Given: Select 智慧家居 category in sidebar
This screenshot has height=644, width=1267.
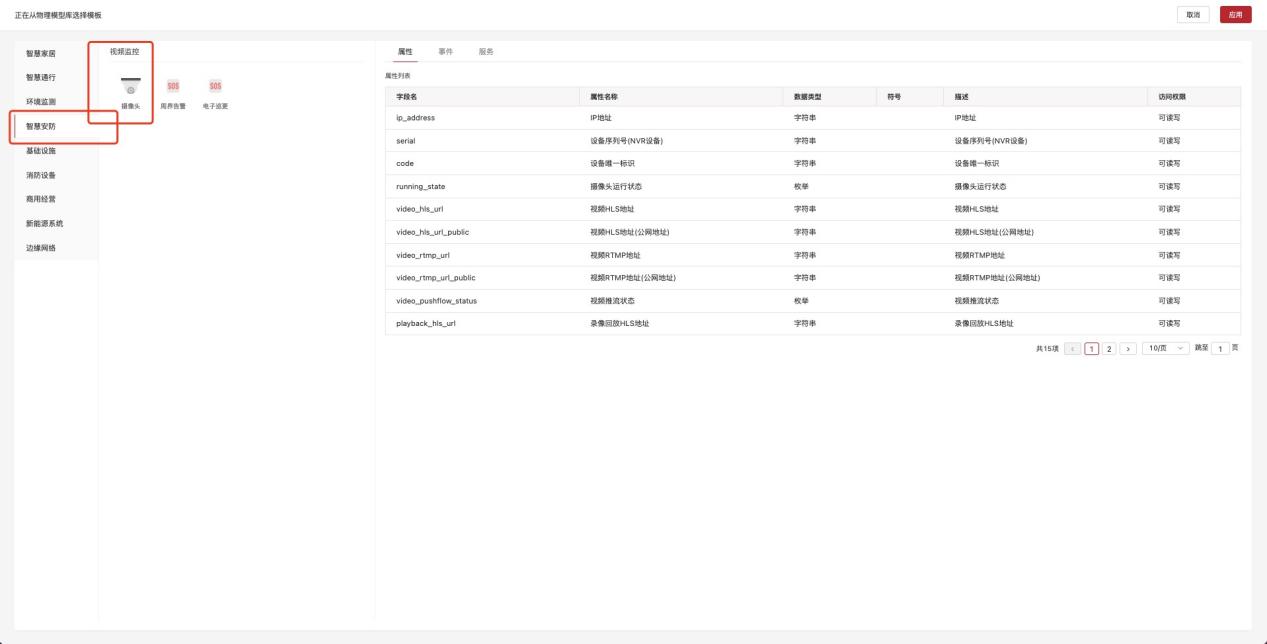Looking at the screenshot, I should tap(41, 54).
